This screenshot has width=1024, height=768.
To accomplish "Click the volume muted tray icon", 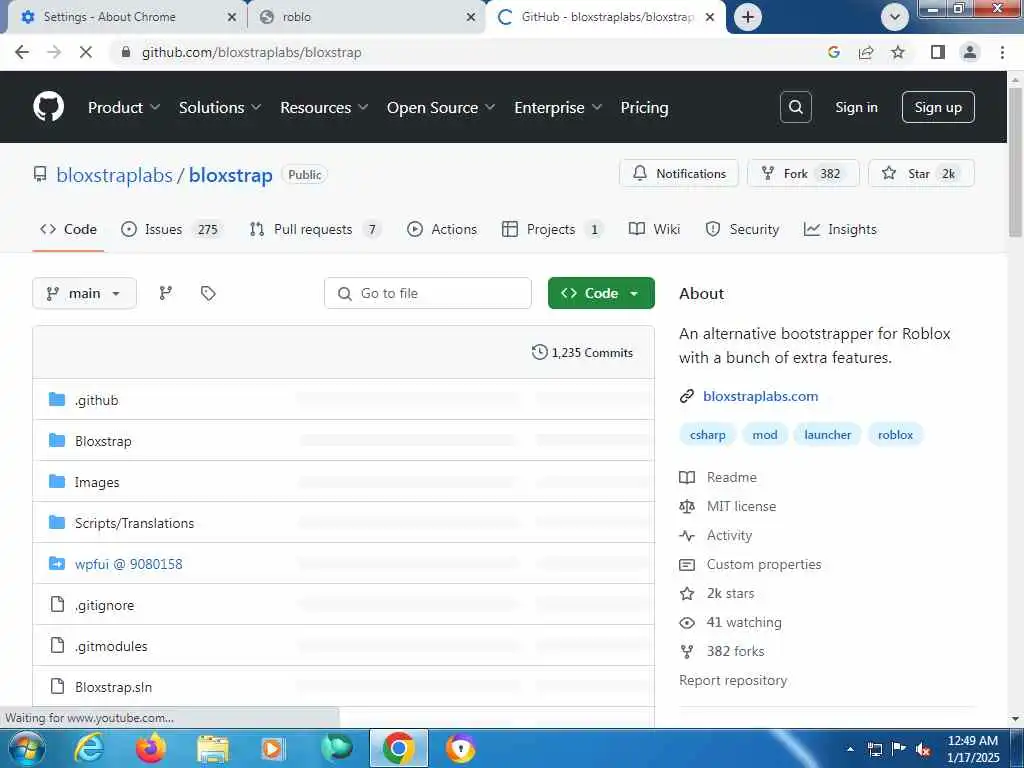I will coord(923,750).
